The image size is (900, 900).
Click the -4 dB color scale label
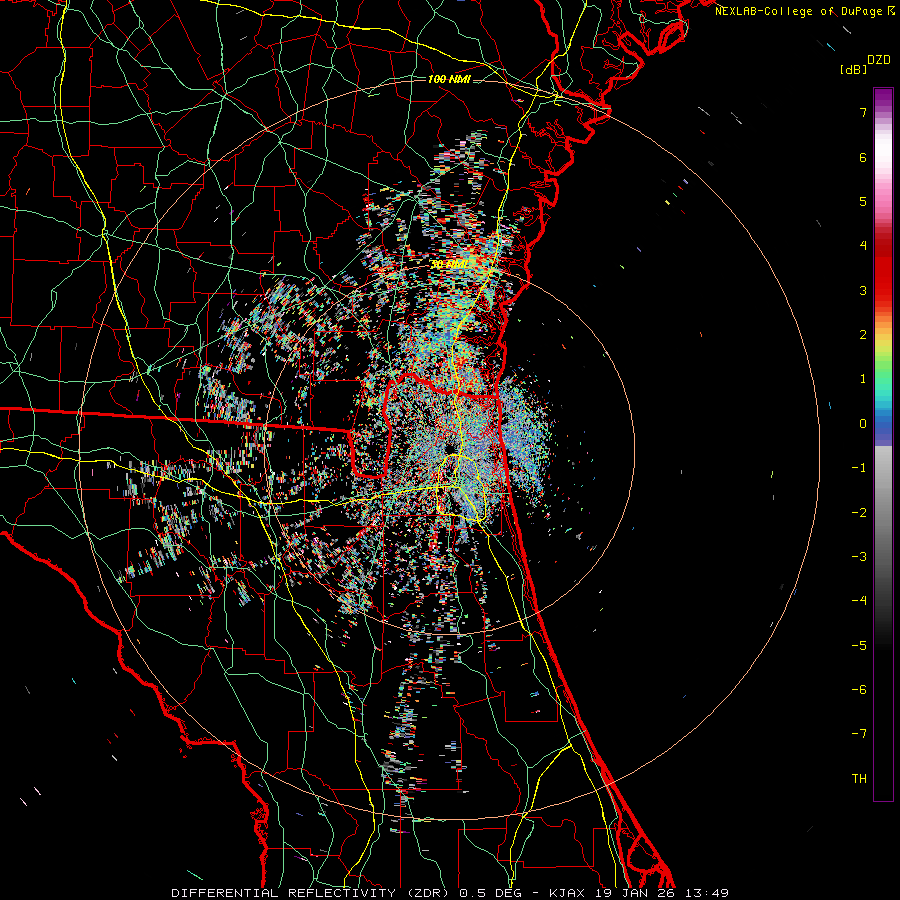click(x=859, y=600)
